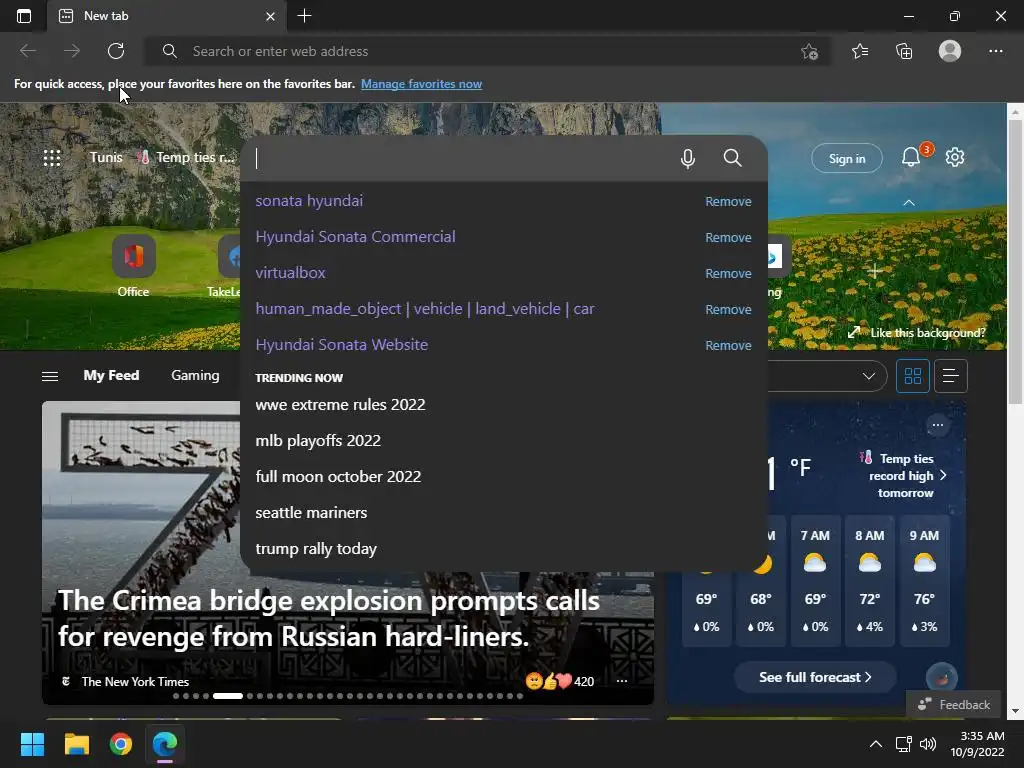Open the Favorites list icon

point(860,51)
